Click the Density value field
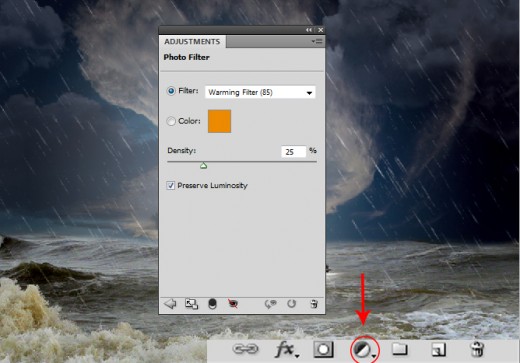520x363 pixels. [294, 152]
